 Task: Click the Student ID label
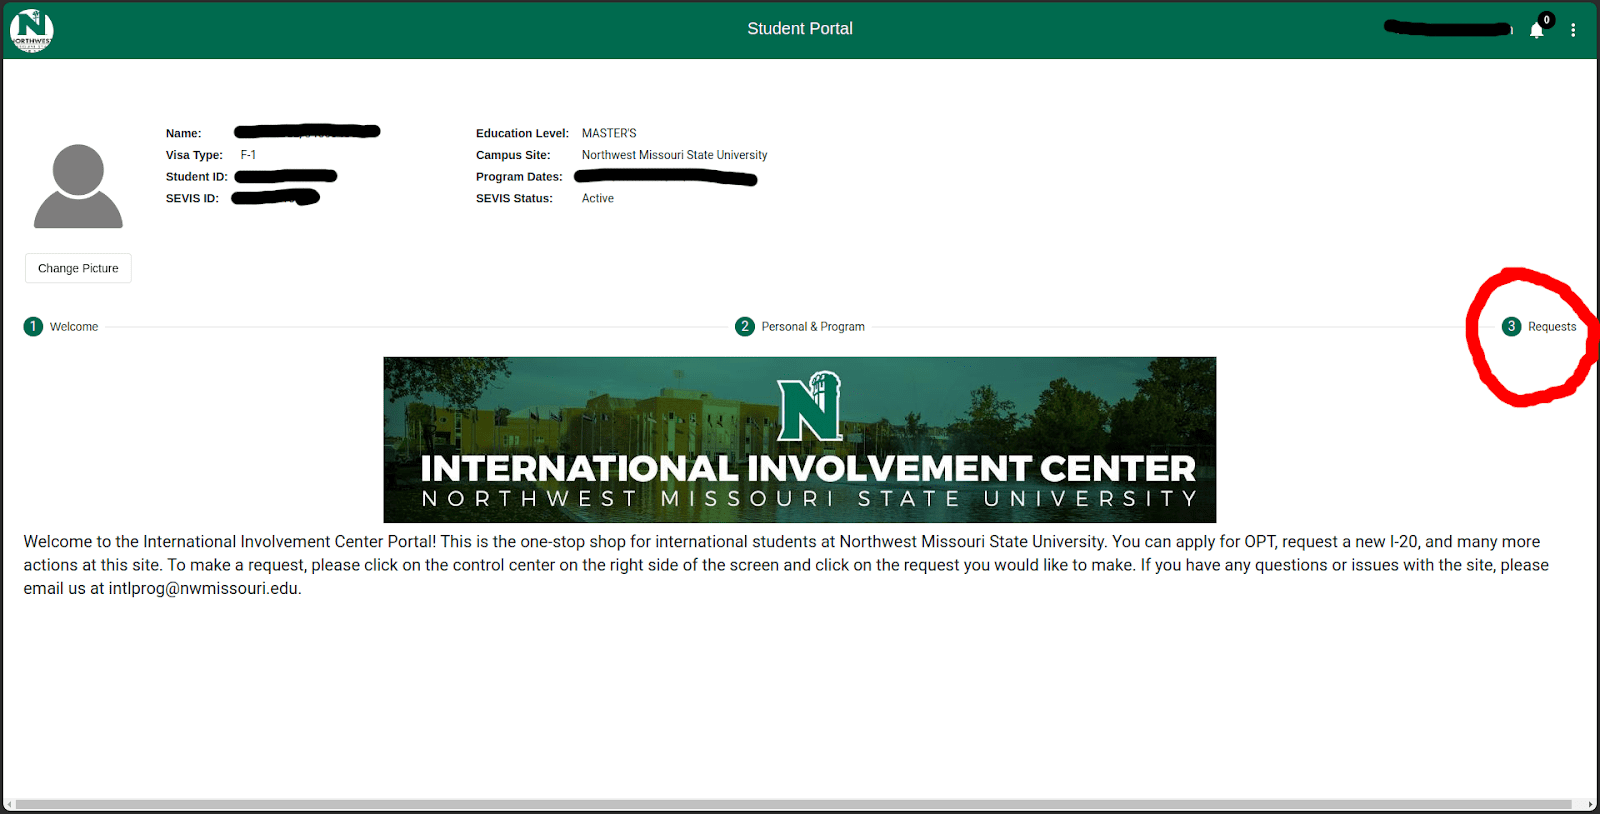(197, 177)
